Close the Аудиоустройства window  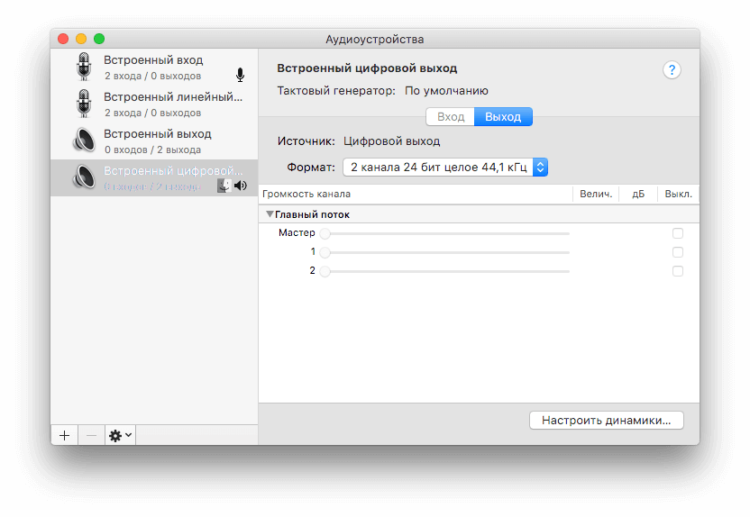(x=63, y=39)
